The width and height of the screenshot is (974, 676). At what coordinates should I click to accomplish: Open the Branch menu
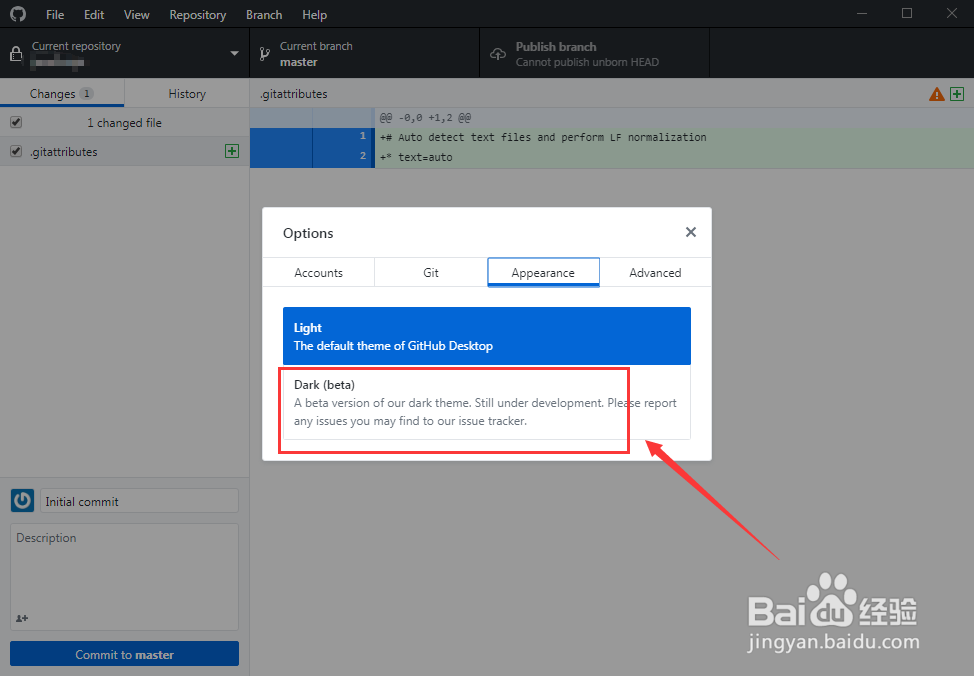[264, 14]
